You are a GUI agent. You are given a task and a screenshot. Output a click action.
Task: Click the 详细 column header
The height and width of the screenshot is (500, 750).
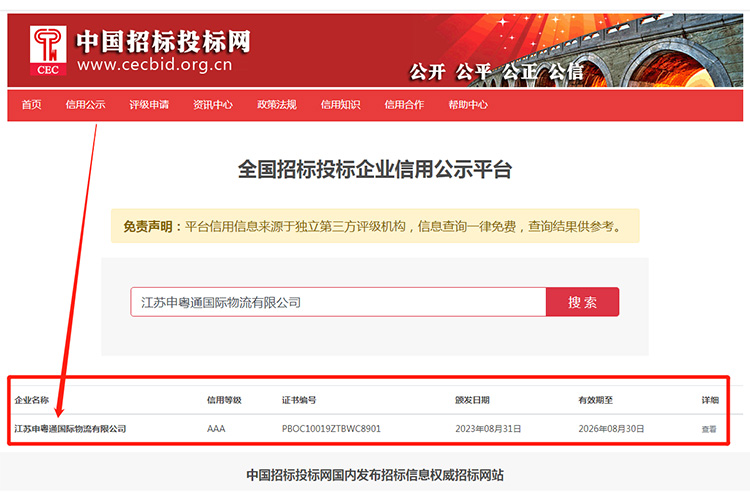pos(710,400)
